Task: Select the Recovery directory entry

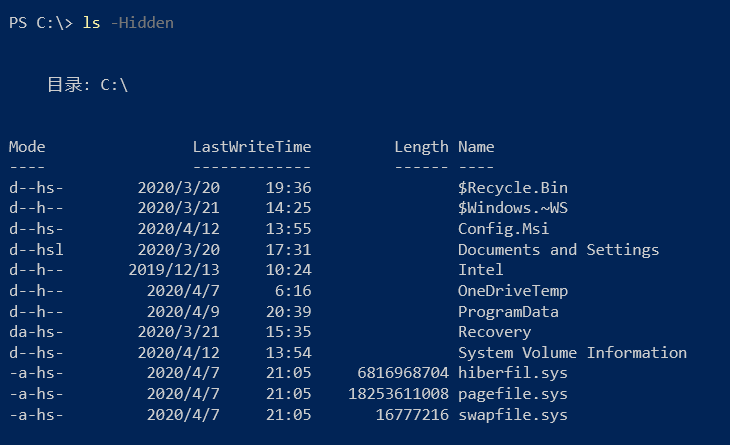Action: click(494, 332)
